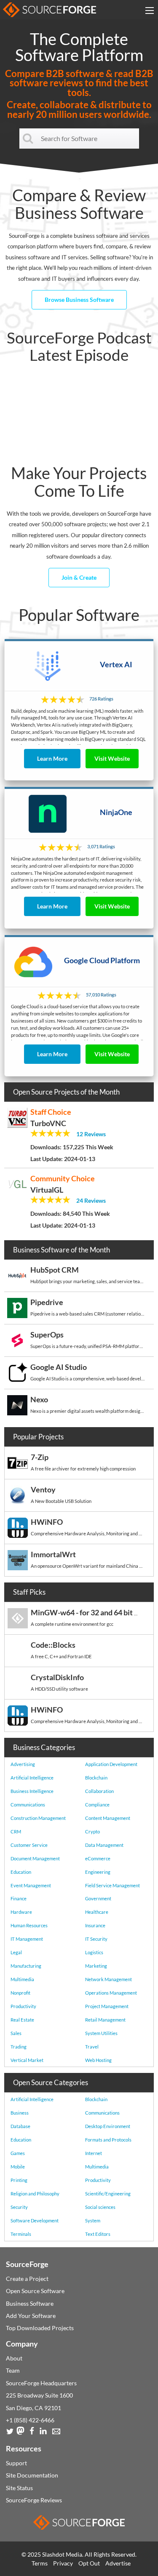Click the Join & Create button
The image size is (158, 2576).
[x=79, y=577]
